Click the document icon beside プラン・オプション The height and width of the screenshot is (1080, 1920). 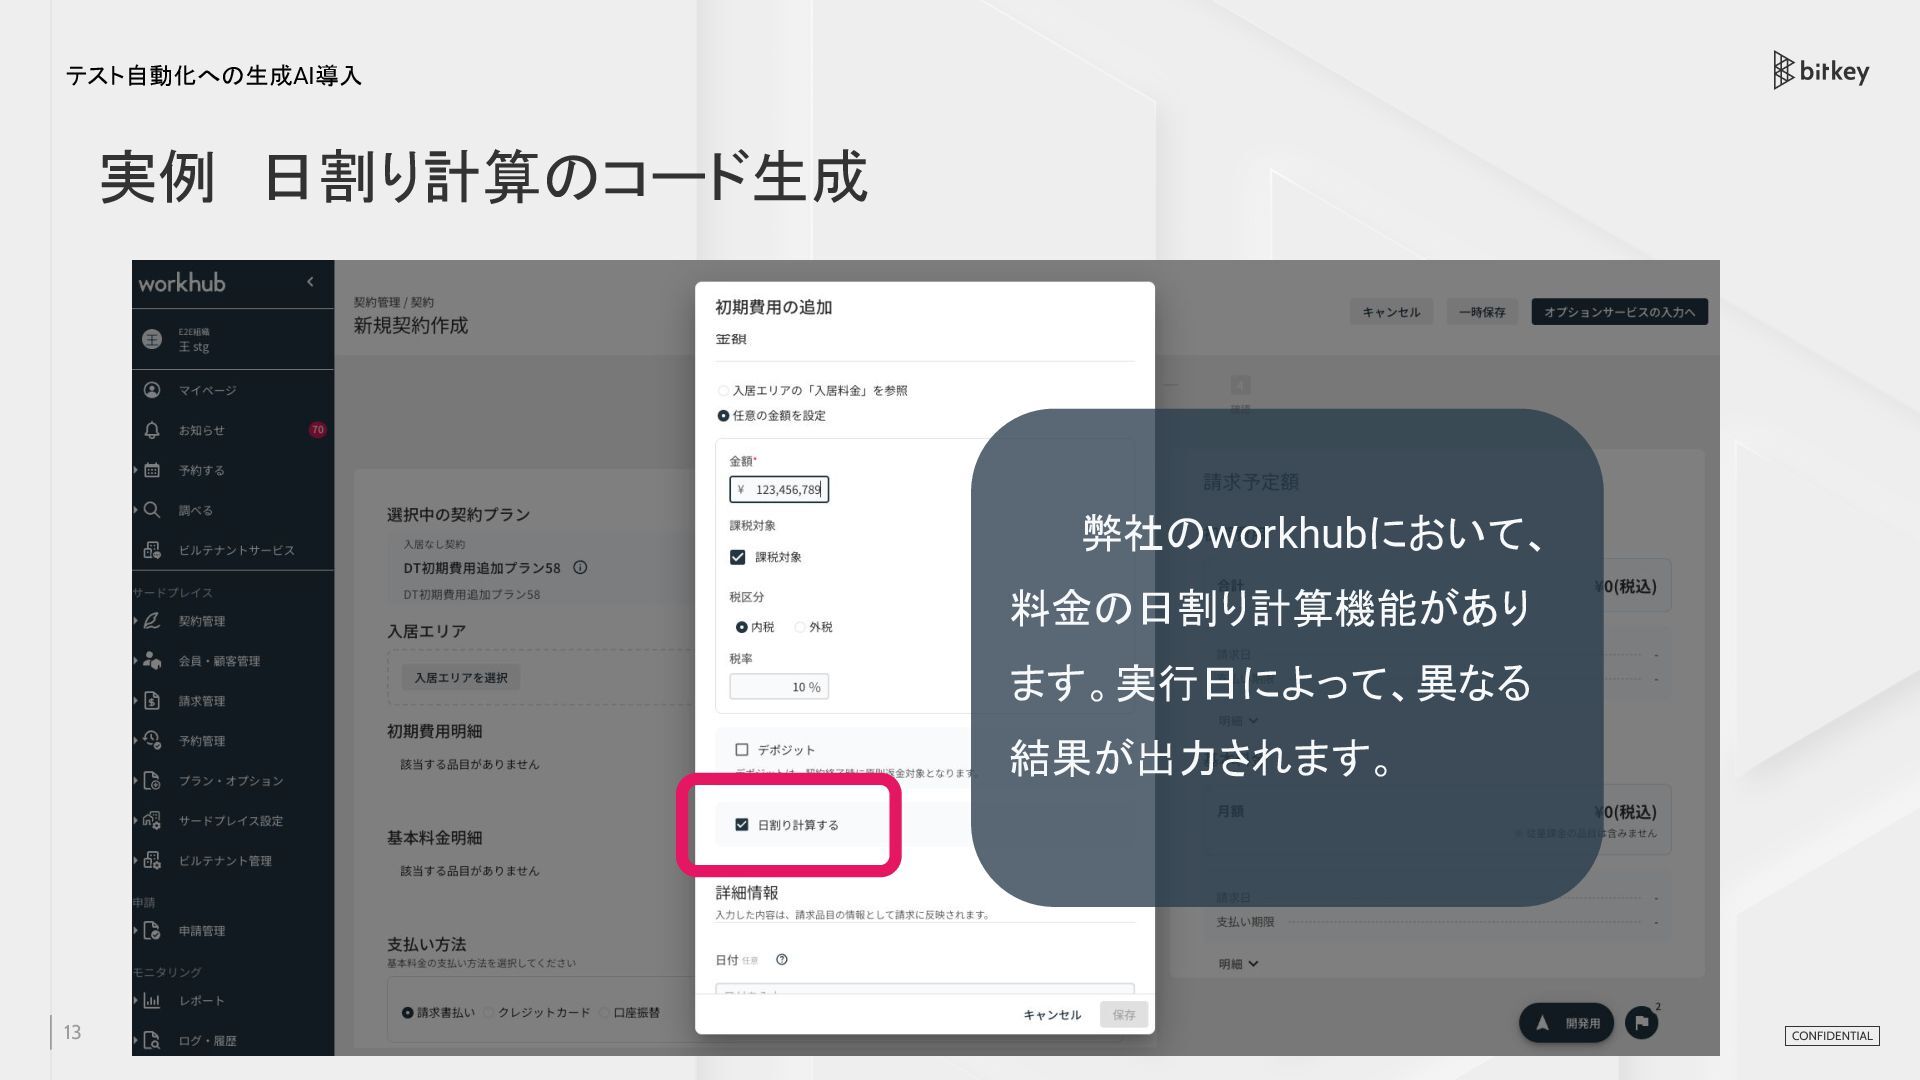152,781
